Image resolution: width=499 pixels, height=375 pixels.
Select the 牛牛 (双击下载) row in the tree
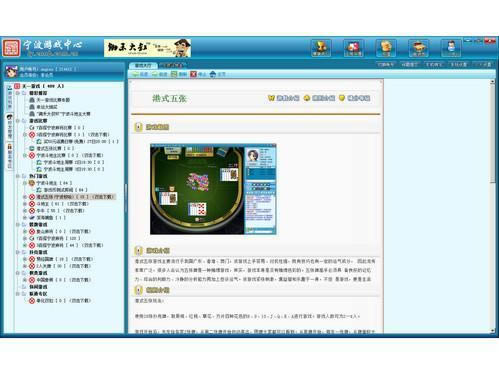[60, 211]
